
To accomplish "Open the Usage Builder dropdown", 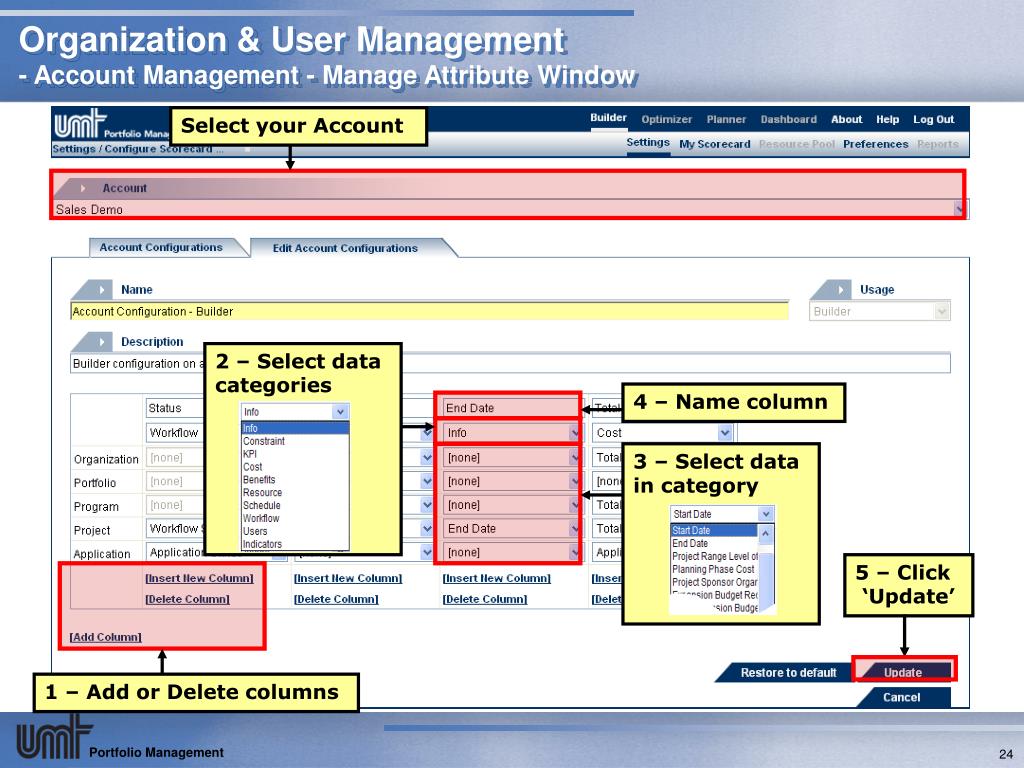I will tap(942, 312).
